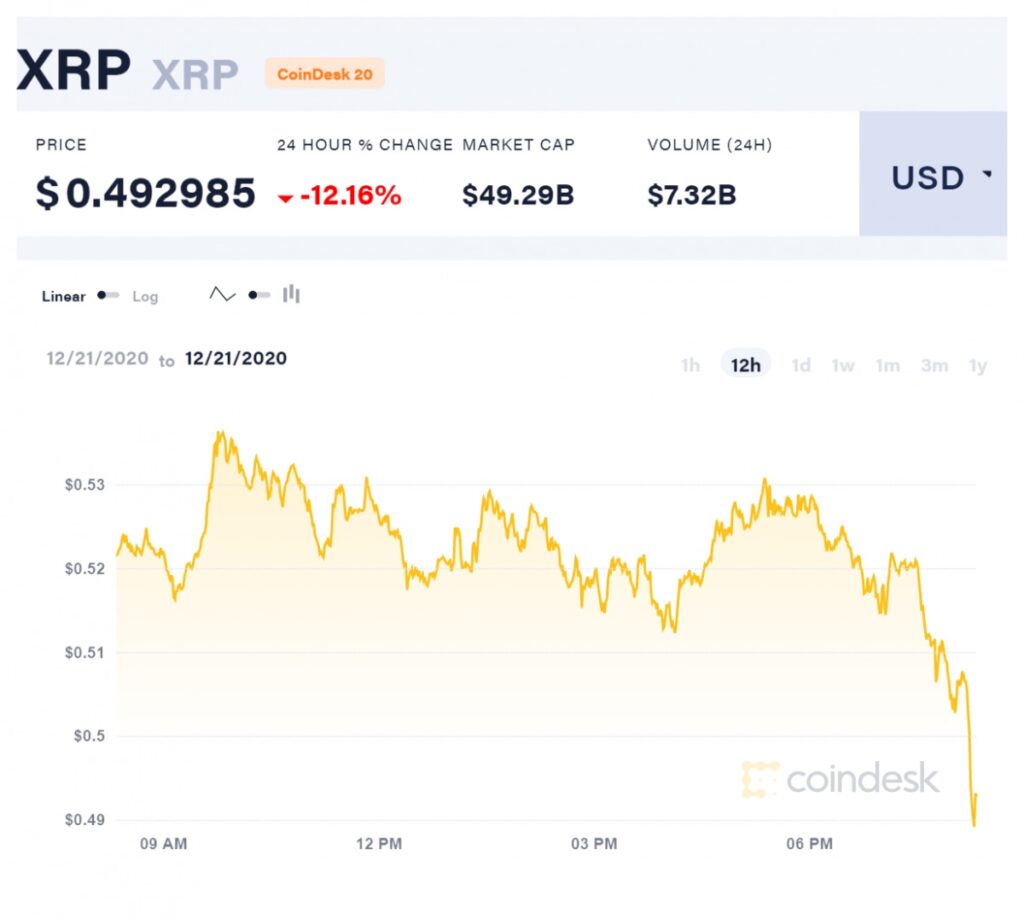This screenshot has height=919, width=1024.
Task: Select the 1w time range
Action: (x=843, y=365)
